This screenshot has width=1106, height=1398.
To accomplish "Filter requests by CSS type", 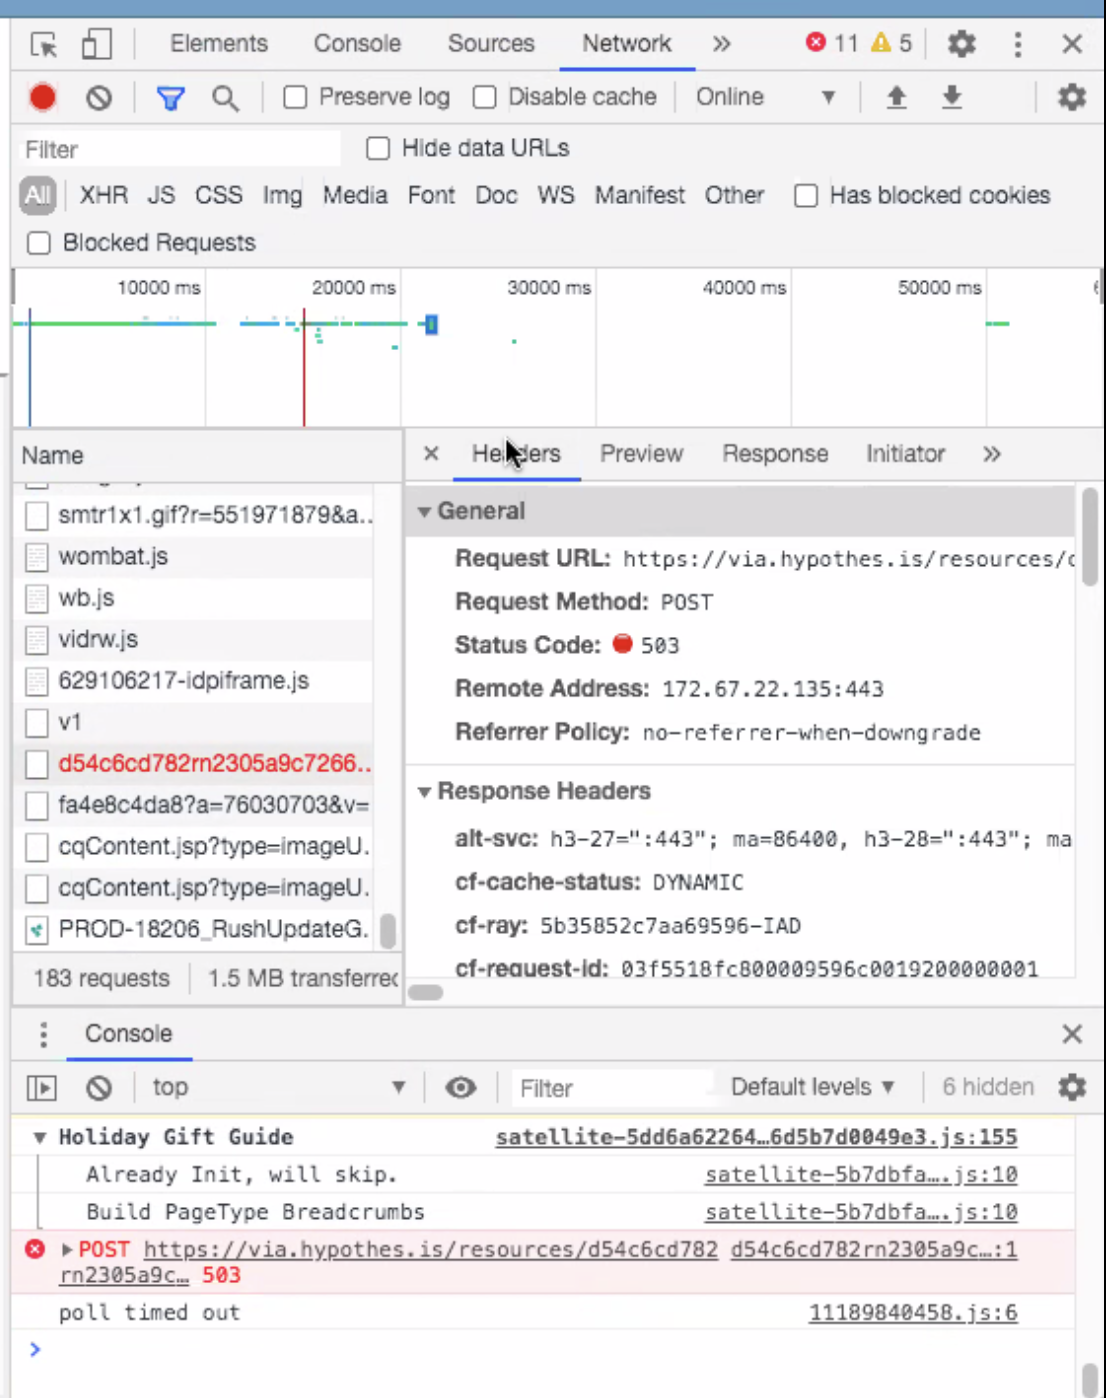I will point(219,195).
